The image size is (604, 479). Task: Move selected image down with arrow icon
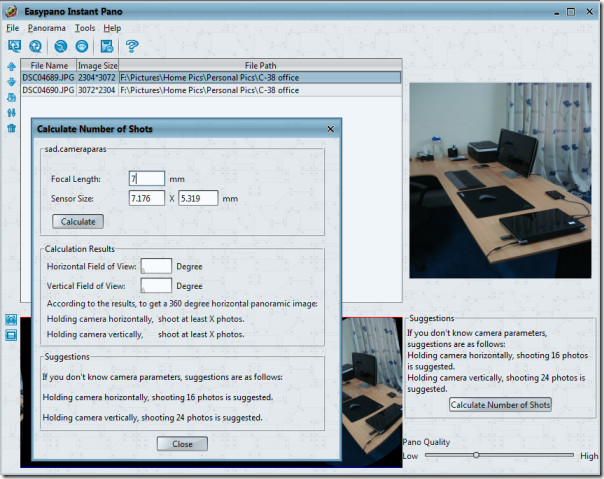(12, 82)
